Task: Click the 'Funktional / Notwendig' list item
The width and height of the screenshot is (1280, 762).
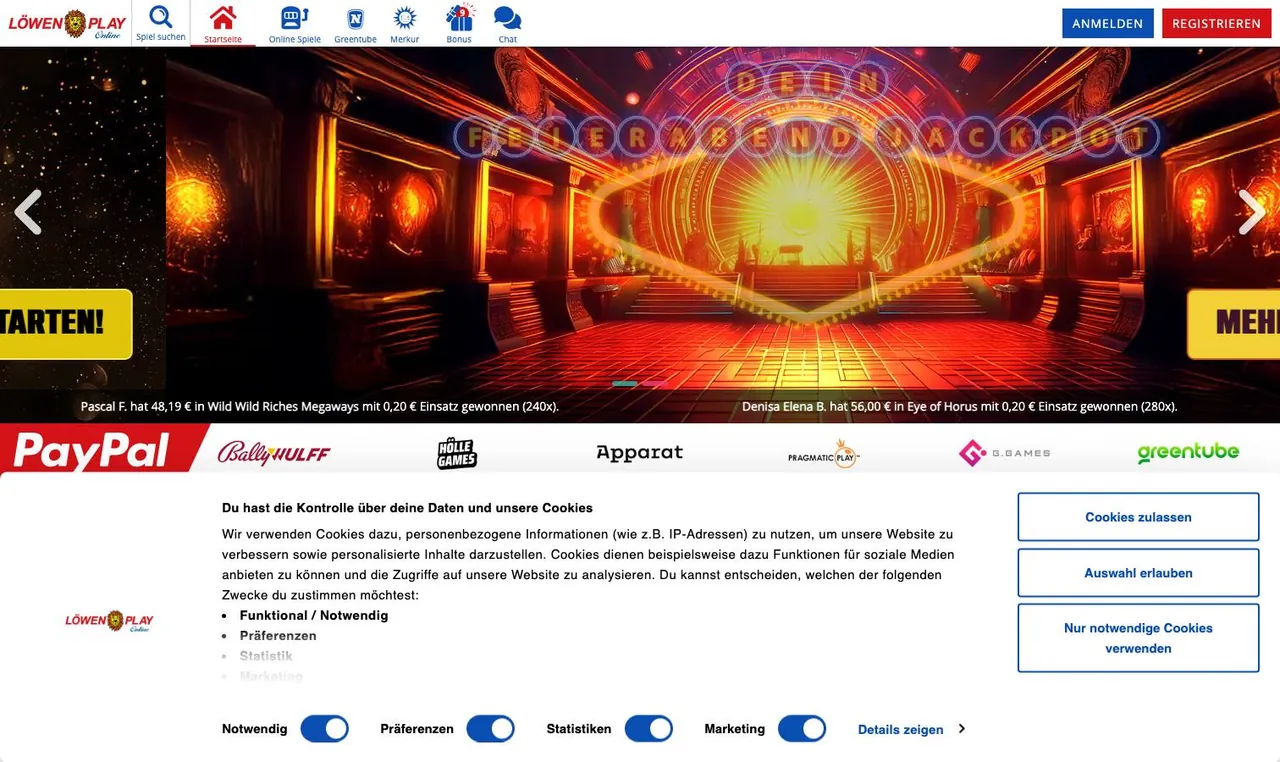Action: tap(314, 616)
